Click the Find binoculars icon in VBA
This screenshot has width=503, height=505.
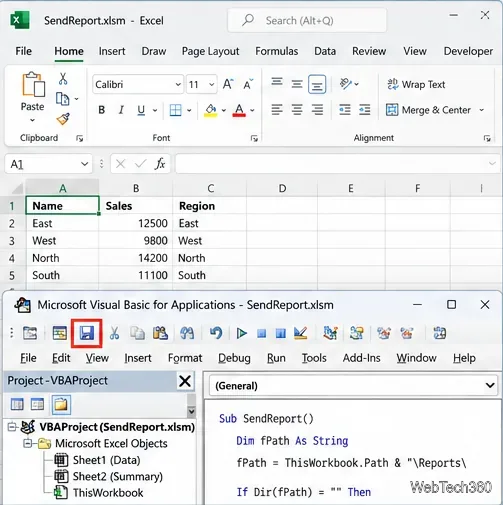tap(187, 333)
